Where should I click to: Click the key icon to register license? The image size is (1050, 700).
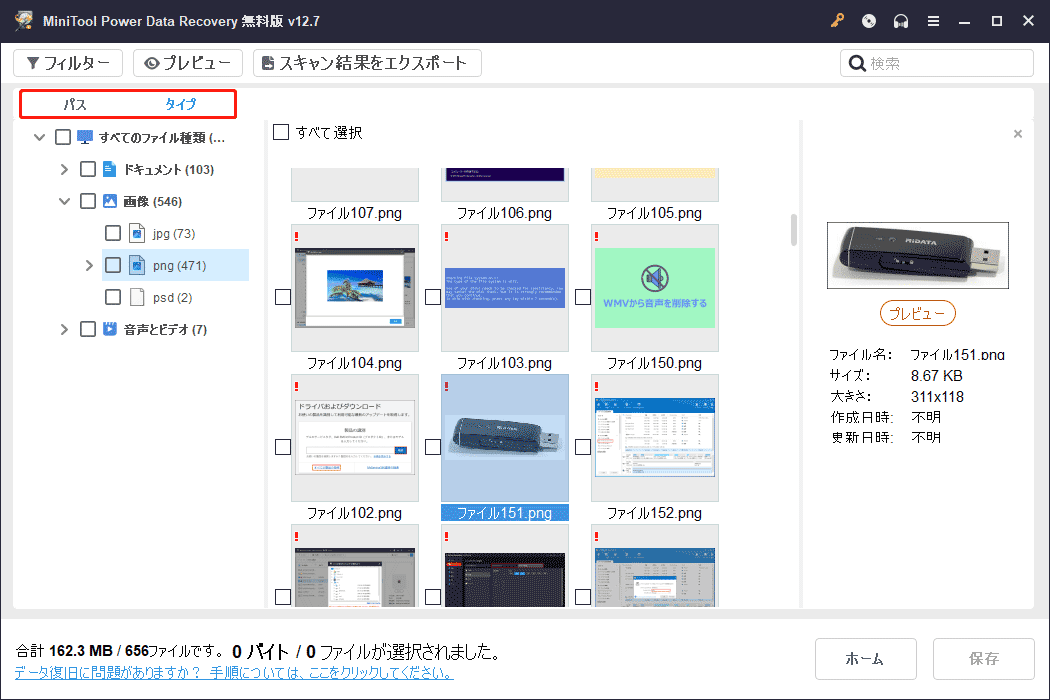(837, 20)
